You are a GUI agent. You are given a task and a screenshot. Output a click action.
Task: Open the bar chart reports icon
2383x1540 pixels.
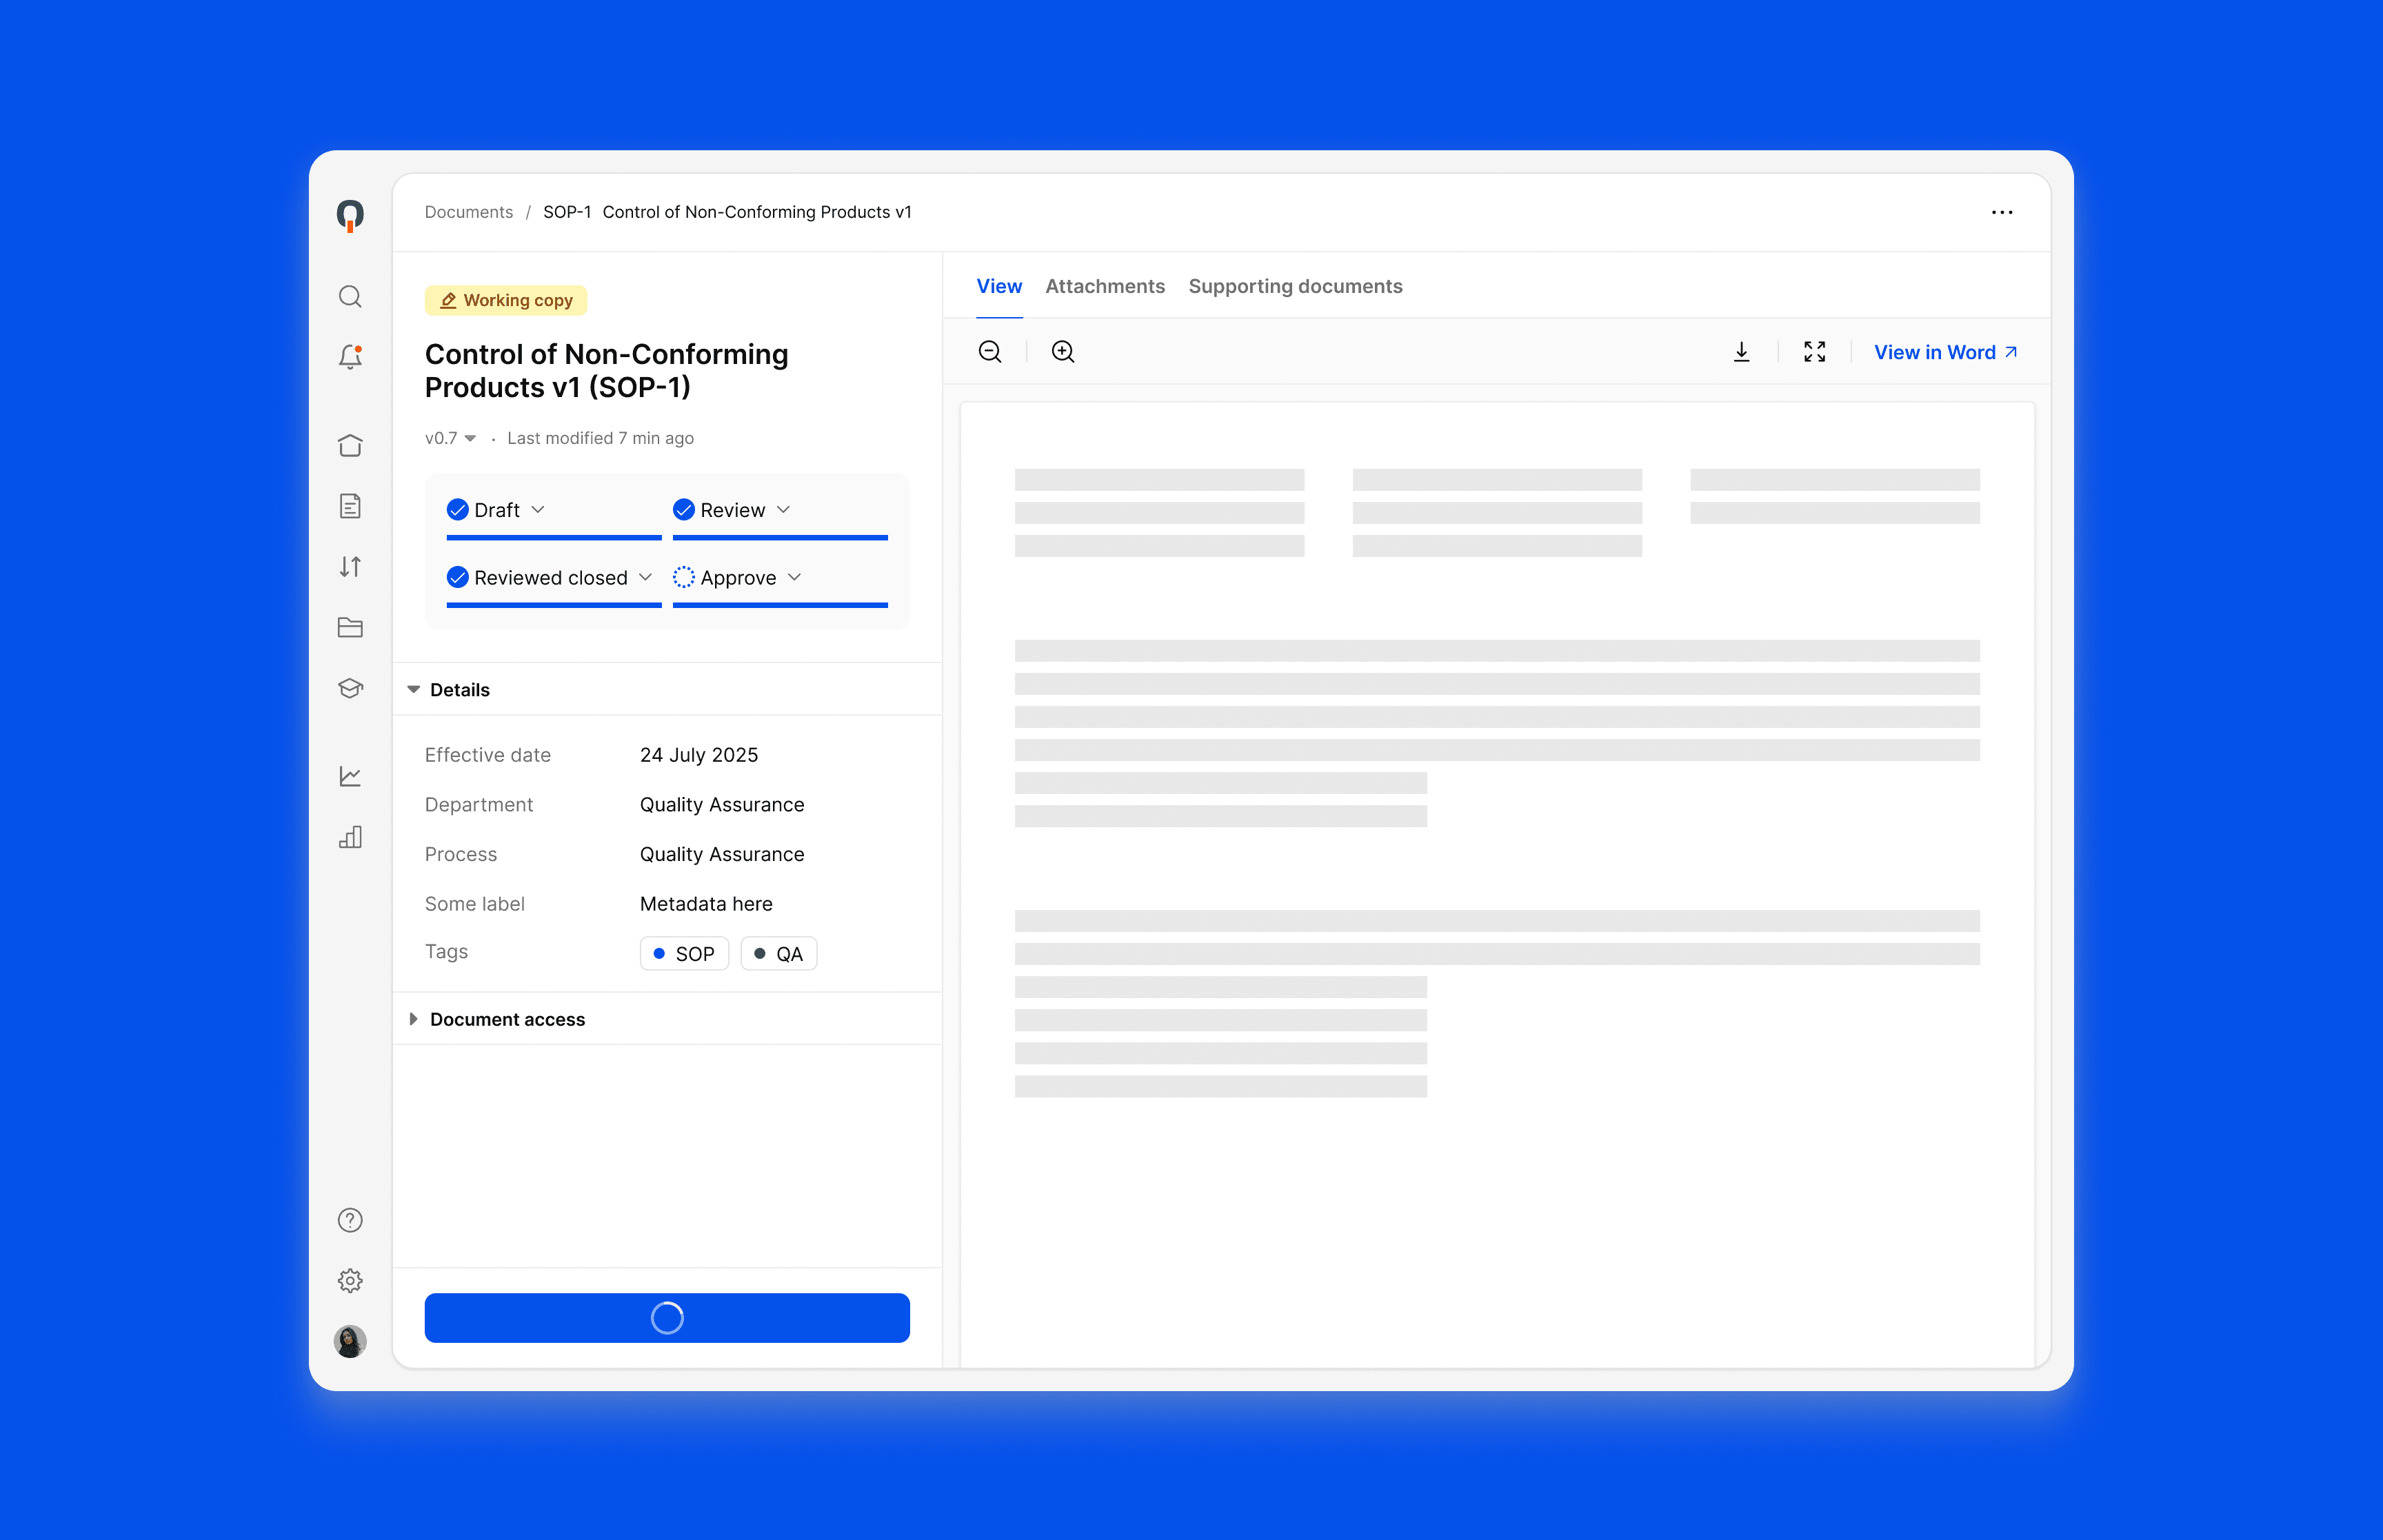click(x=350, y=837)
